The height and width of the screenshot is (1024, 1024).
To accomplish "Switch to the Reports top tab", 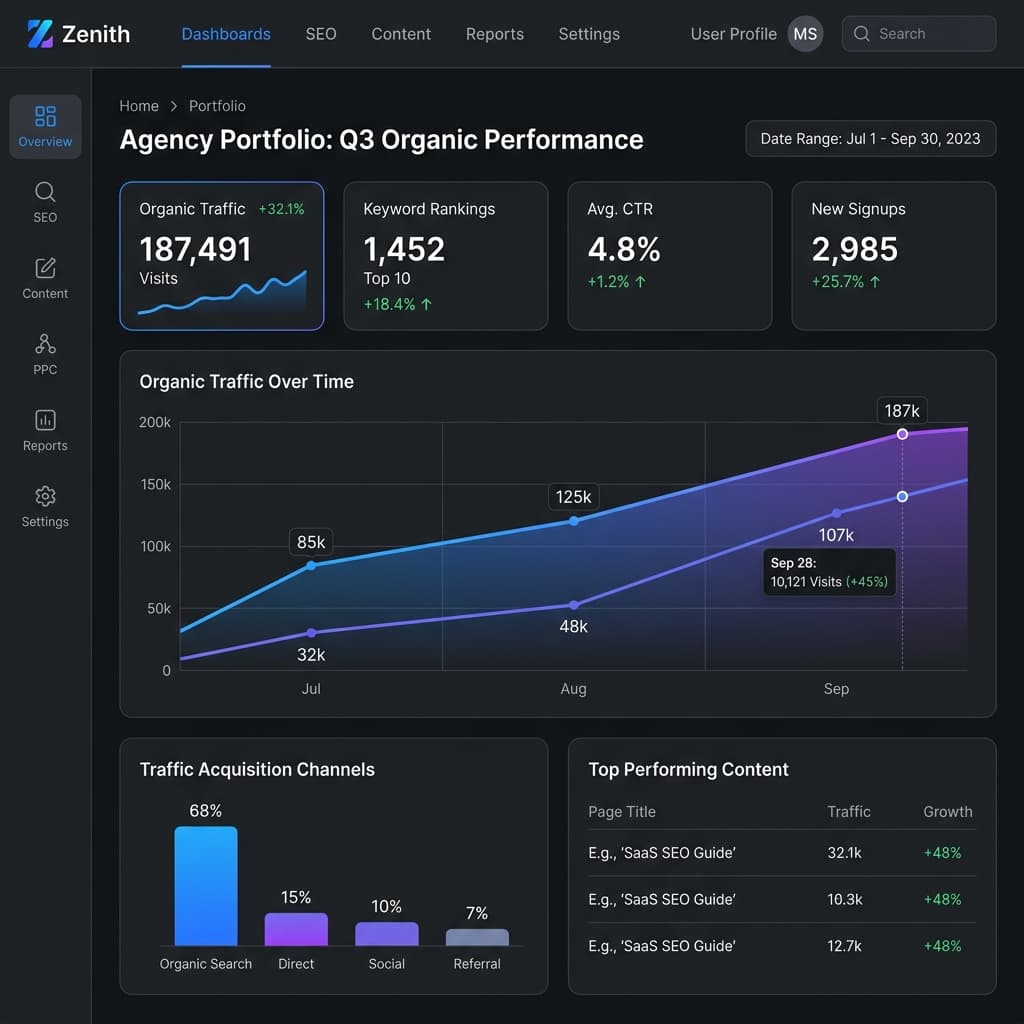I will [x=494, y=34].
